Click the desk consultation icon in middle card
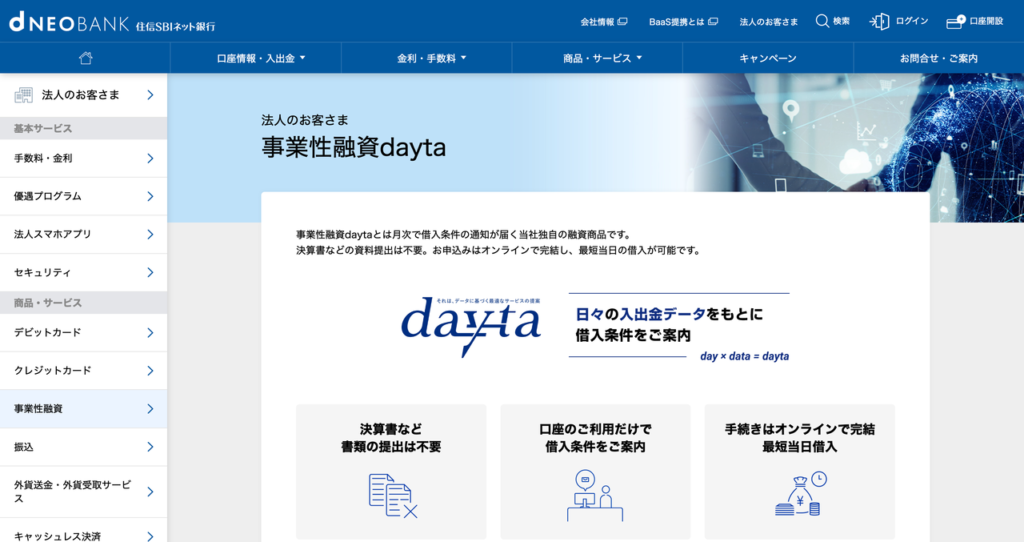1024x542 pixels. (595, 496)
